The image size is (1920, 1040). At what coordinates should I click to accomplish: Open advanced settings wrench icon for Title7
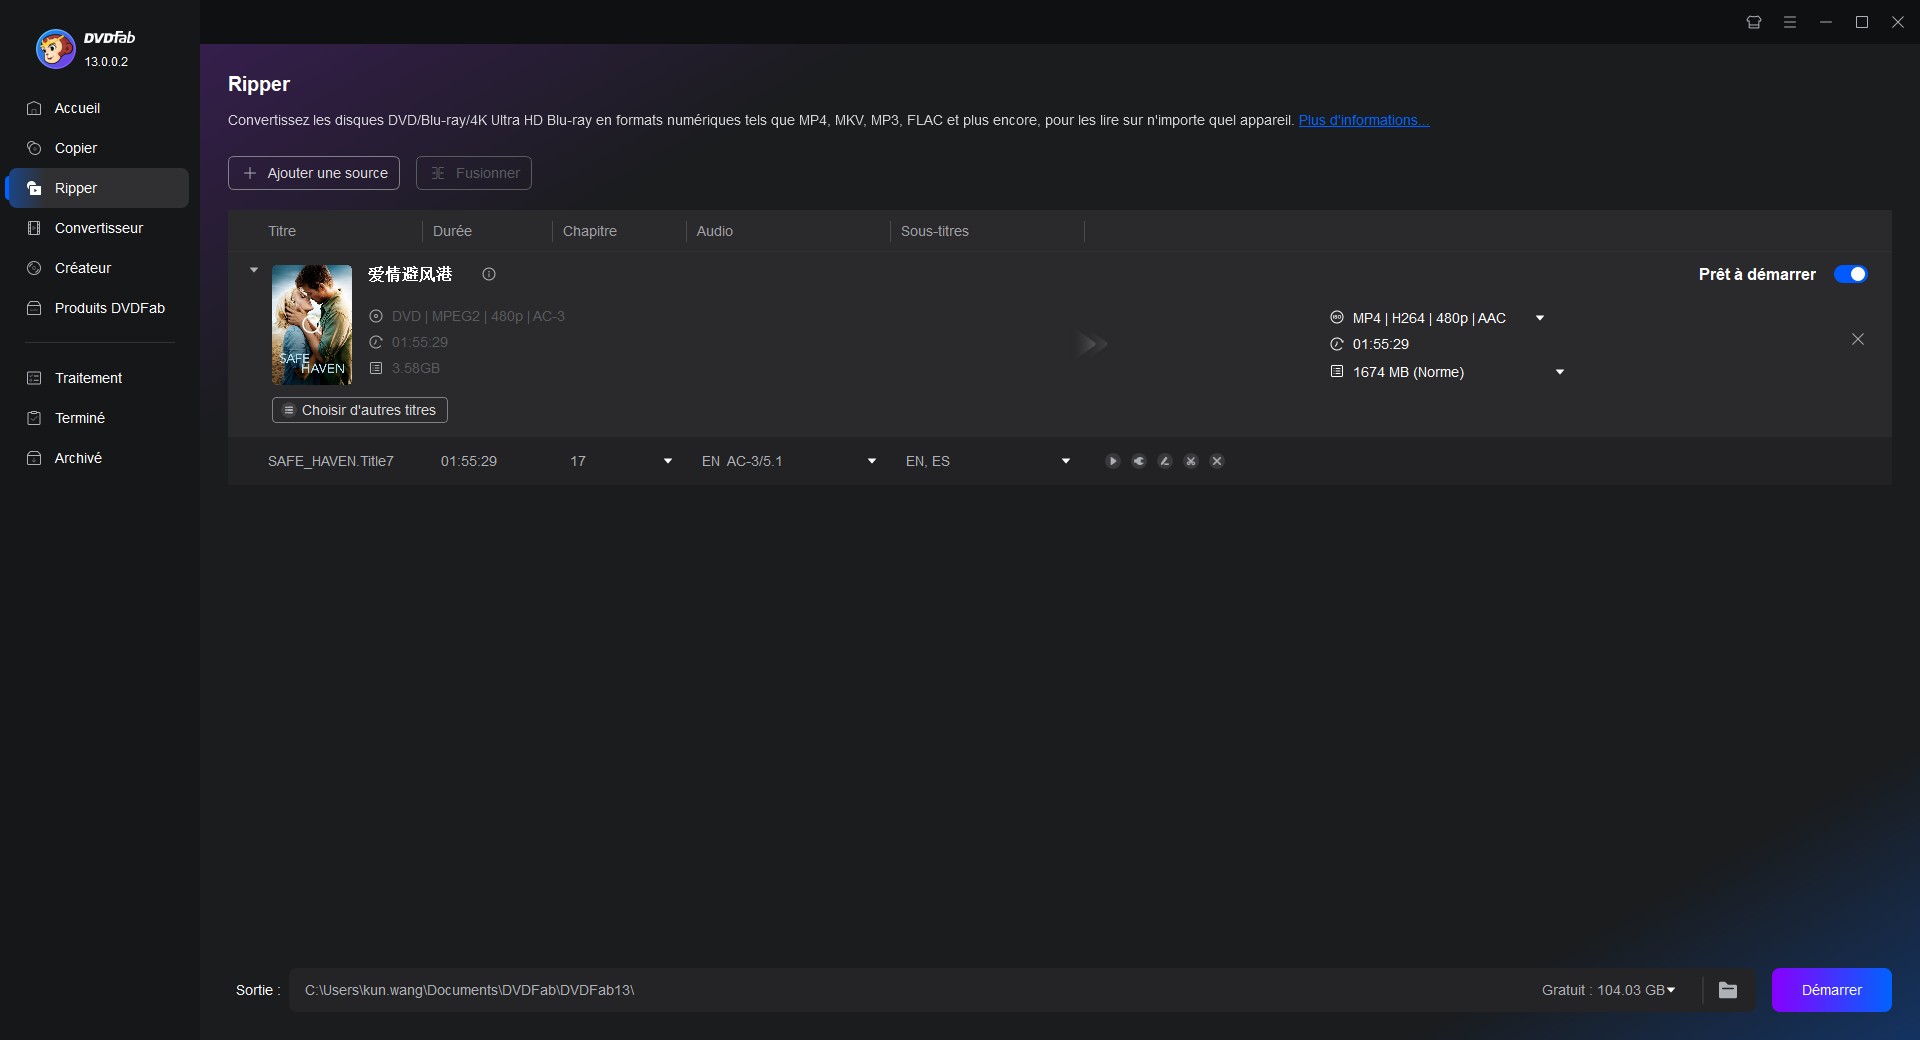click(x=1138, y=461)
